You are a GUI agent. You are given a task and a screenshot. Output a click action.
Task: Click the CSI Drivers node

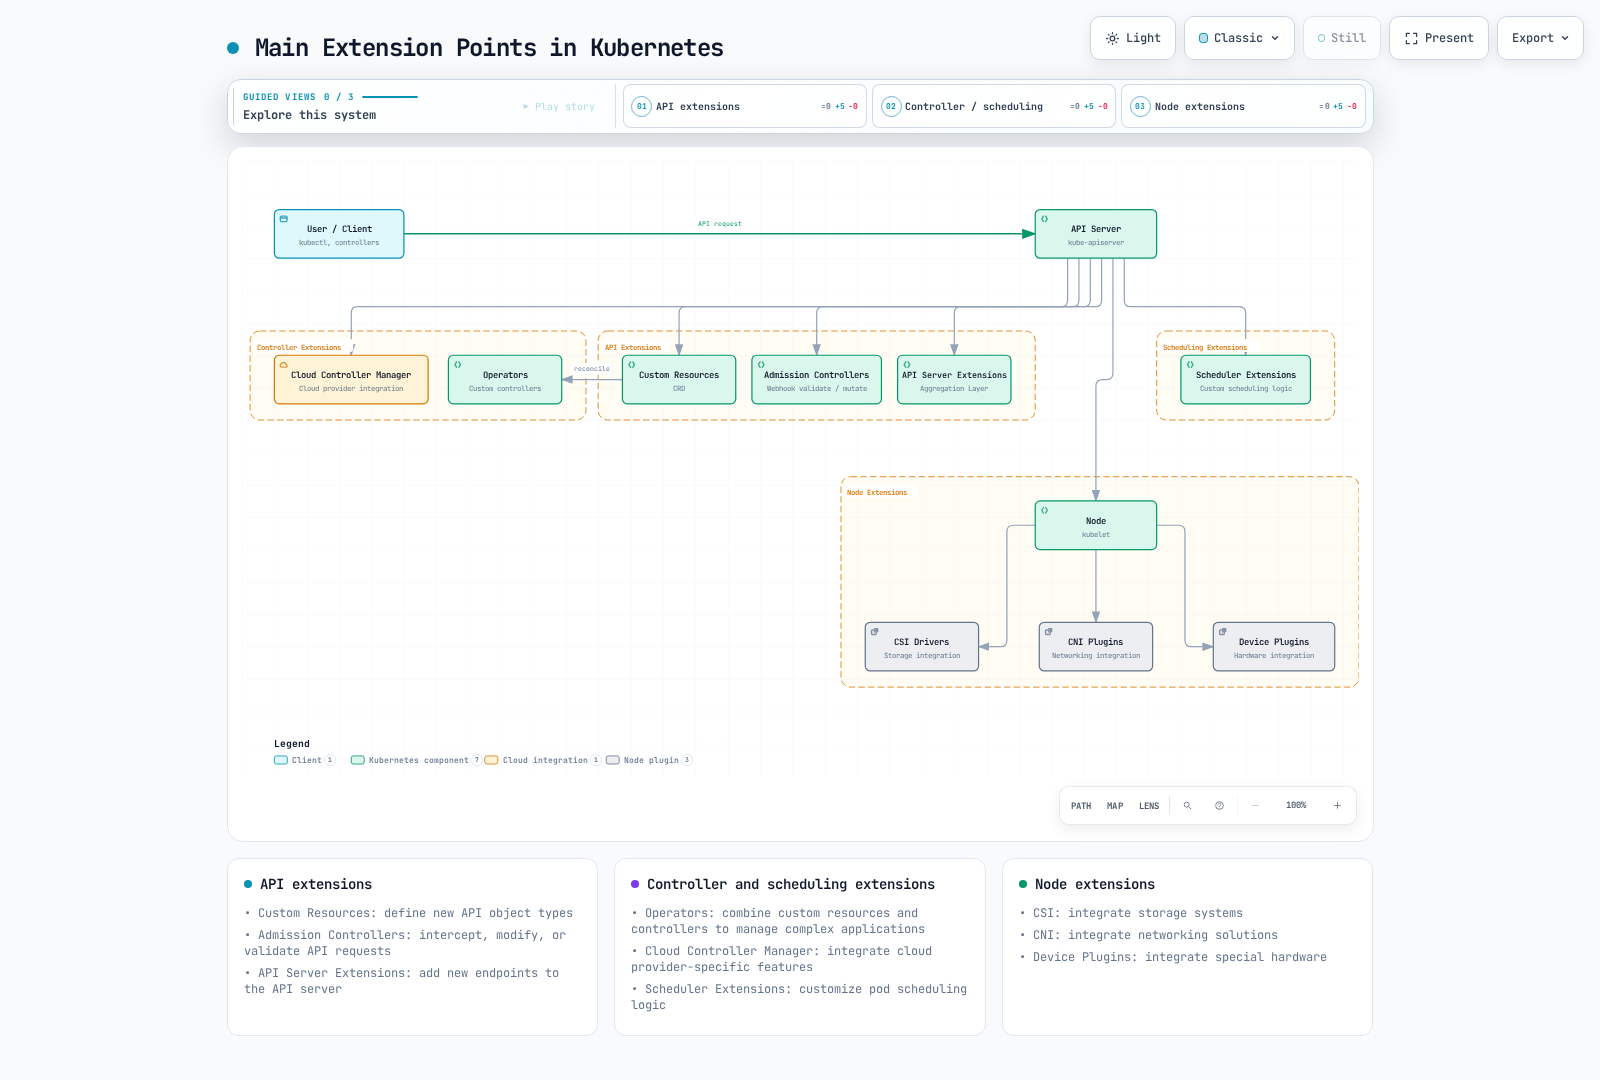point(922,647)
